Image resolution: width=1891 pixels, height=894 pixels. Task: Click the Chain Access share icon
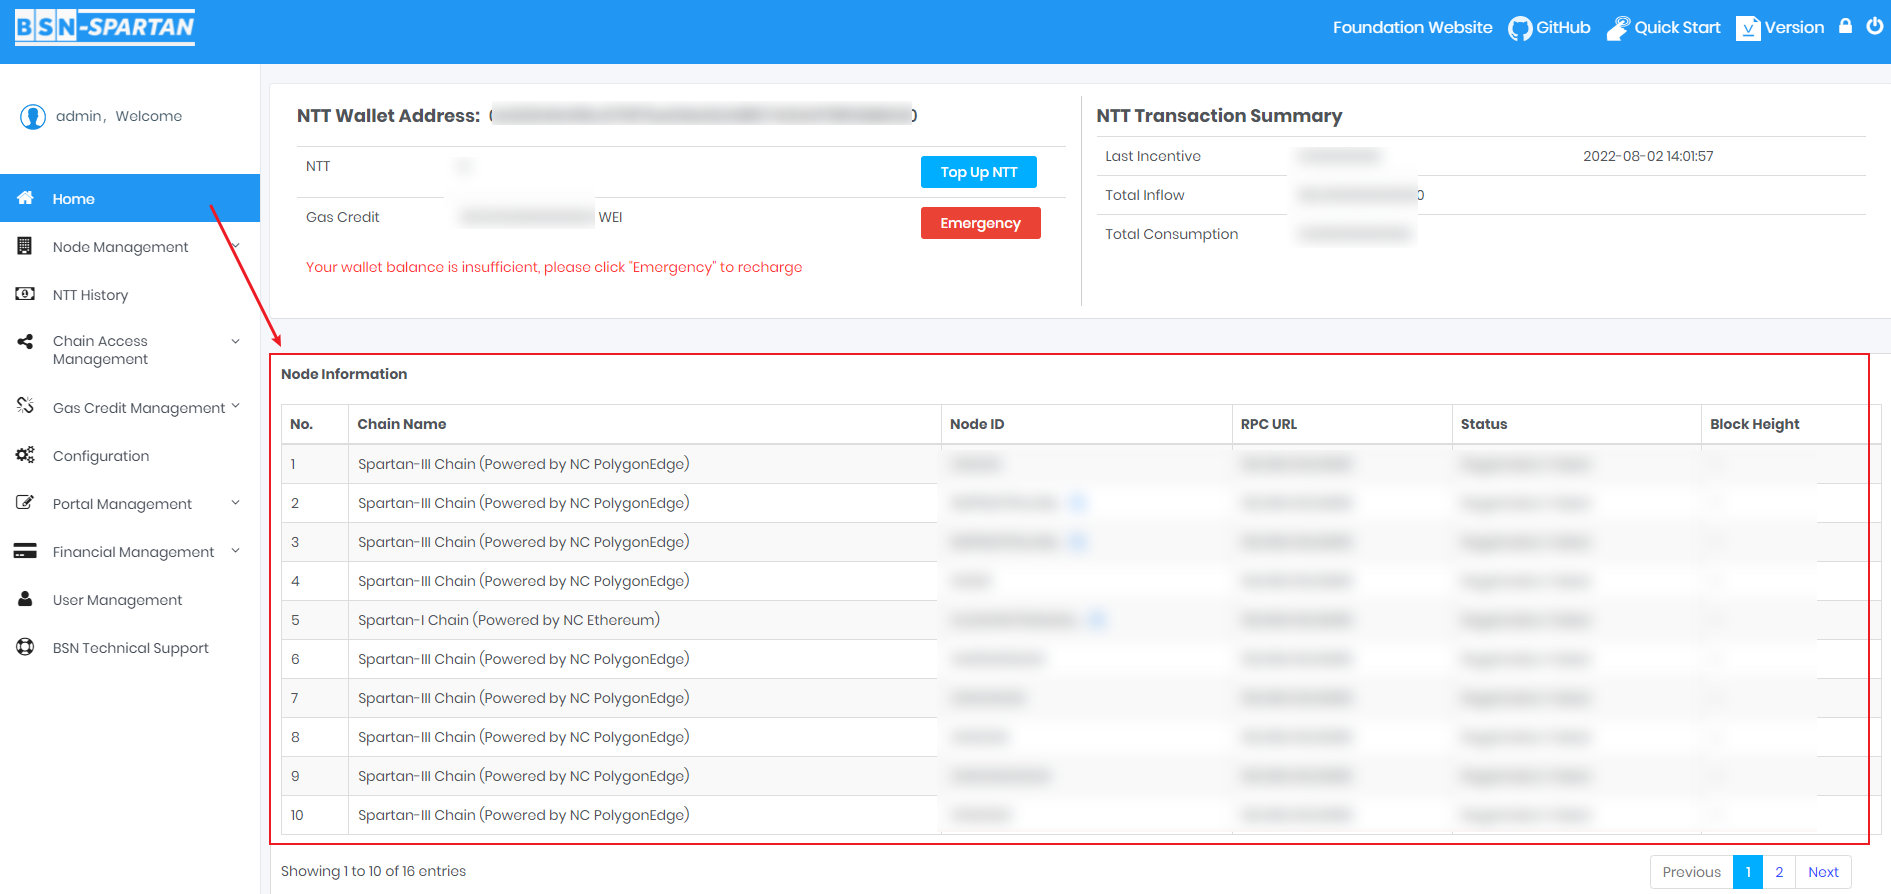25,341
